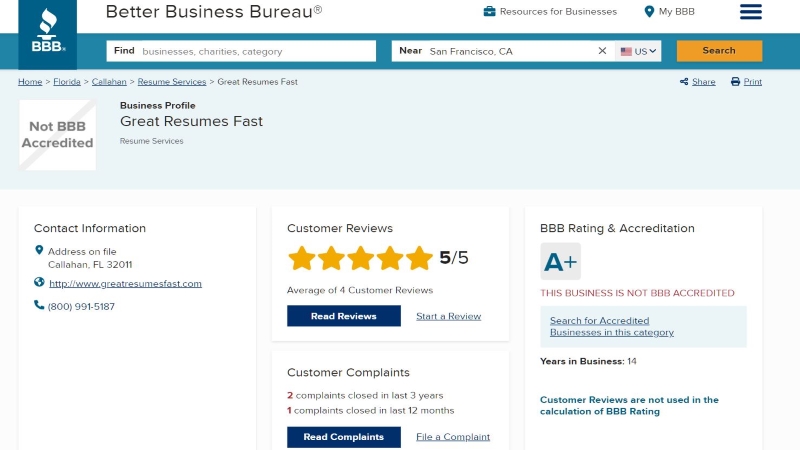The width and height of the screenshot is (800, 450).
Task: Click 'Callahan, FL 32011' address text
Action: coord(90,265)
